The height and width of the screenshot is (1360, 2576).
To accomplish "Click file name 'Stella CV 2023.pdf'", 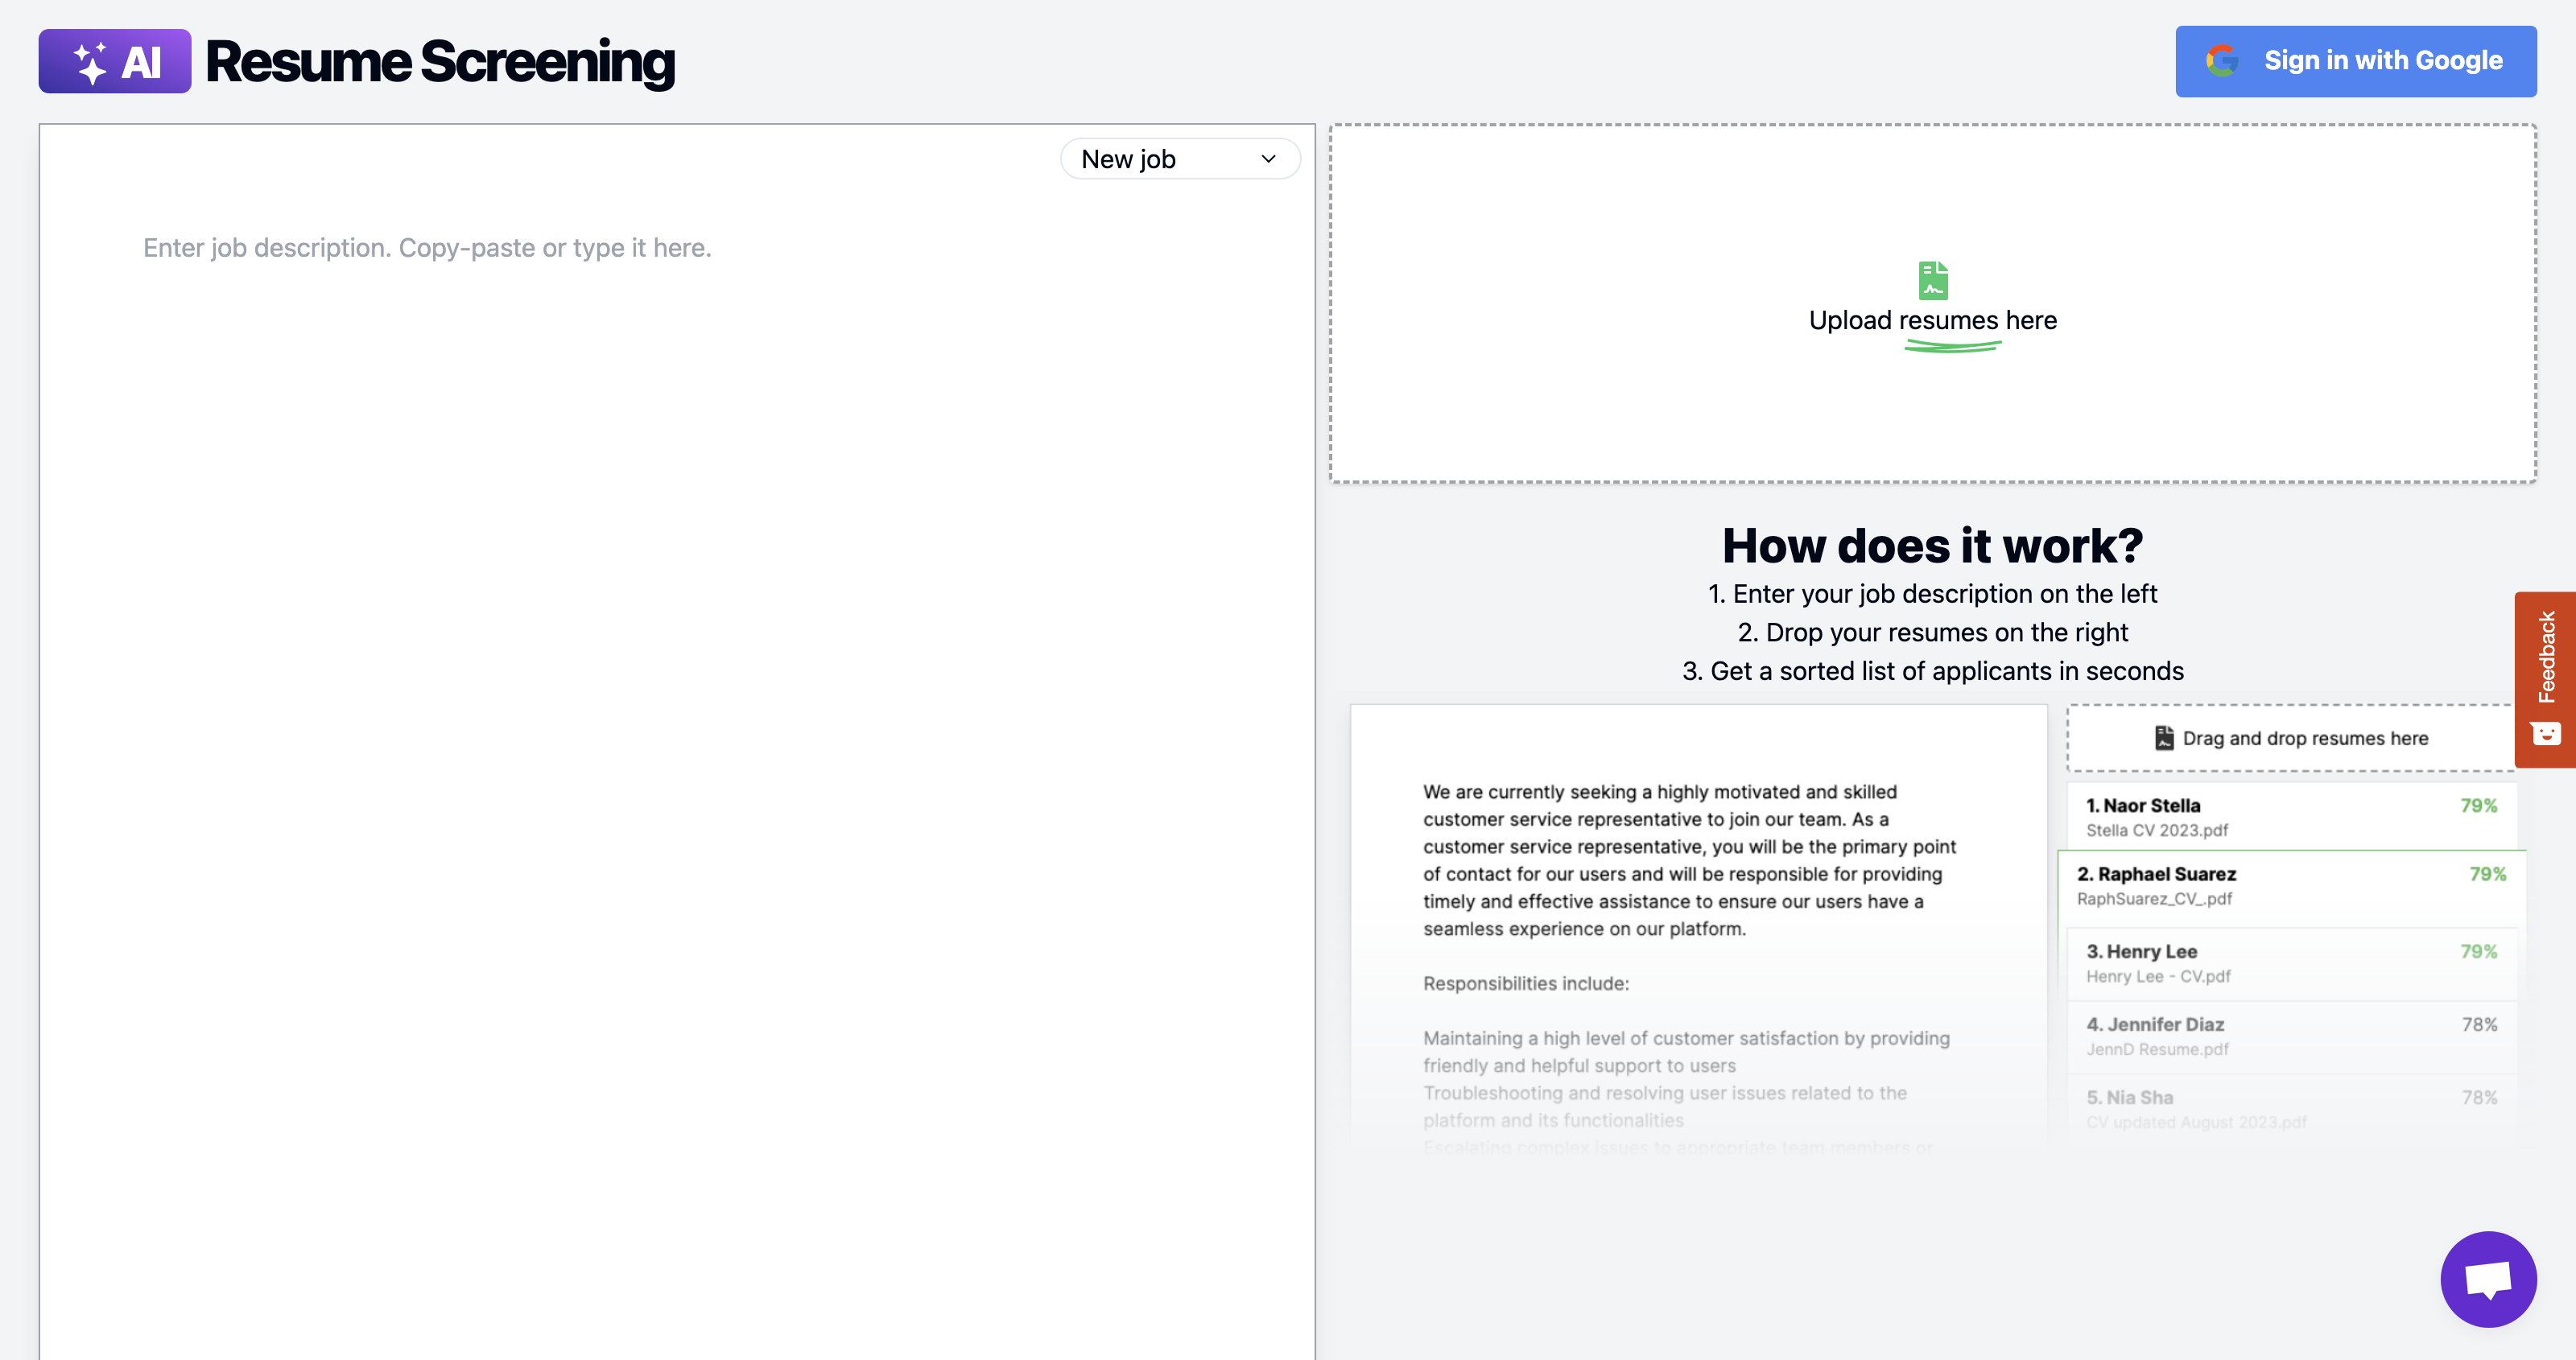I will click(2157, 830).
